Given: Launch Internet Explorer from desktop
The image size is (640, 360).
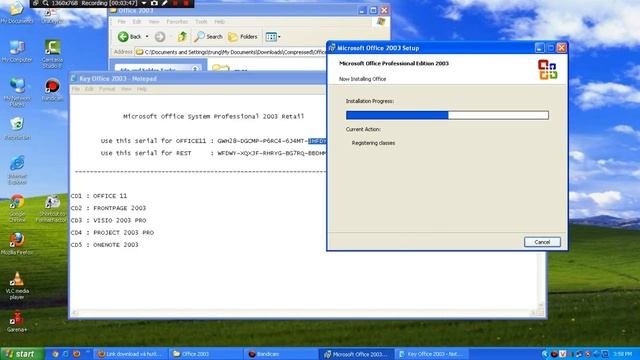Looking at the screenshot, I should (x=17, y=169).
